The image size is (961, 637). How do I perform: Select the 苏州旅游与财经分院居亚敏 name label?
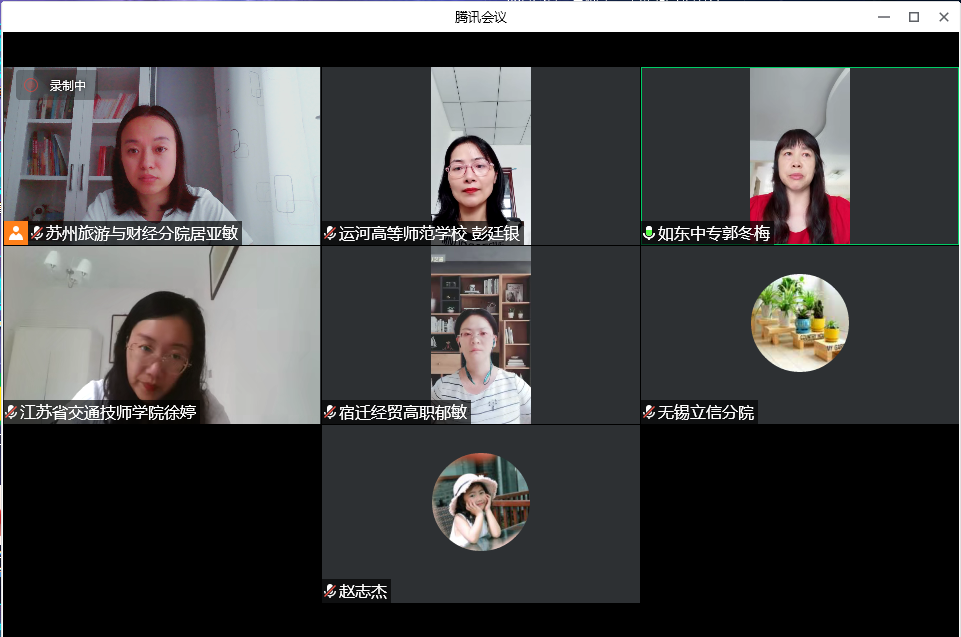[141, 234]
